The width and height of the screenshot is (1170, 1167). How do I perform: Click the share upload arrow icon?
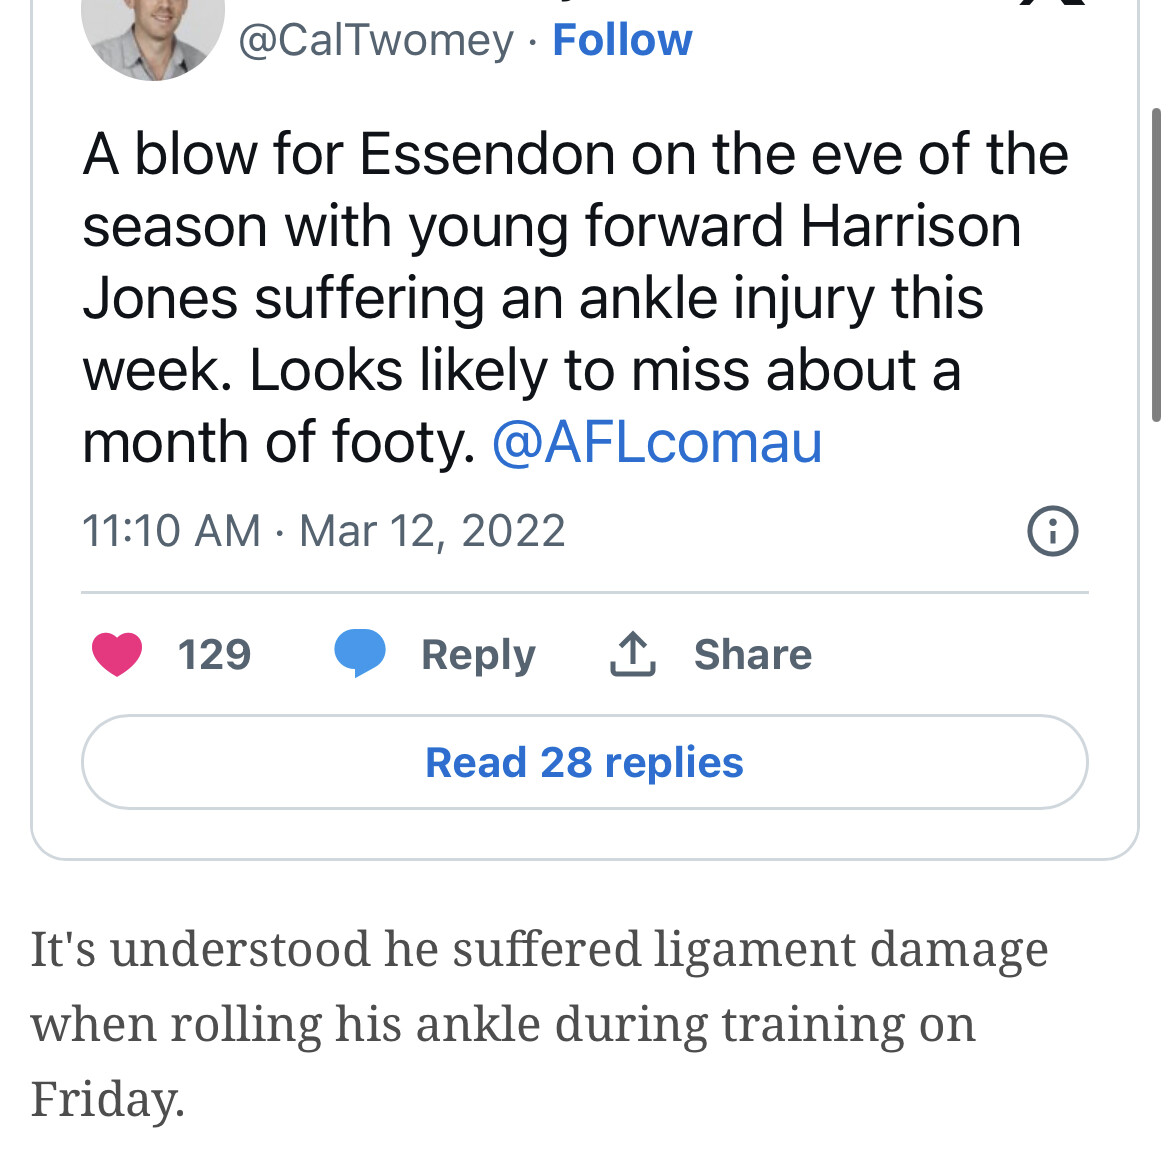pos(633,654)
